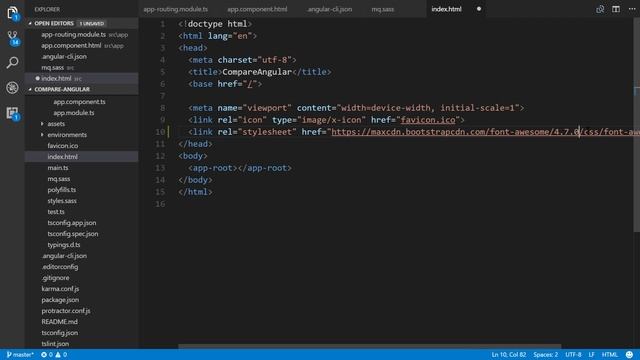Viewport: 640px width, 360px height.
Task: Click the maxcdn bootstrapcdn URL in code
Action: click(485, 132)
